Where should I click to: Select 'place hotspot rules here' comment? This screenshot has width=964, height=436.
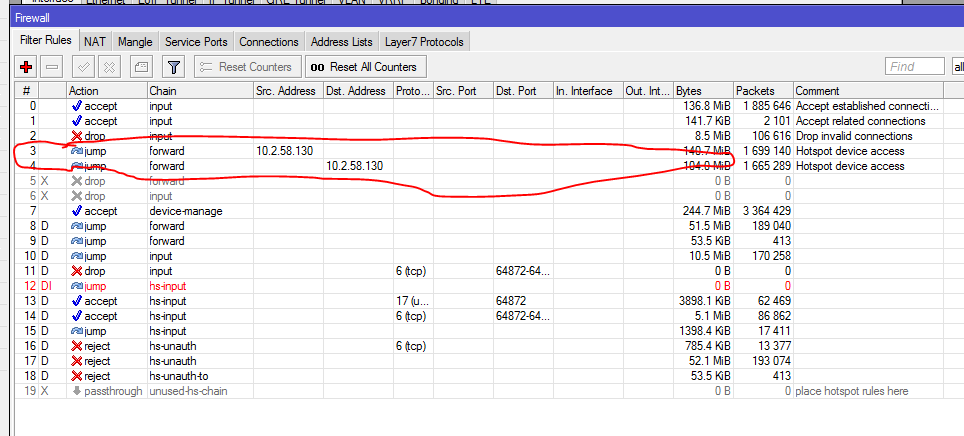851,391
